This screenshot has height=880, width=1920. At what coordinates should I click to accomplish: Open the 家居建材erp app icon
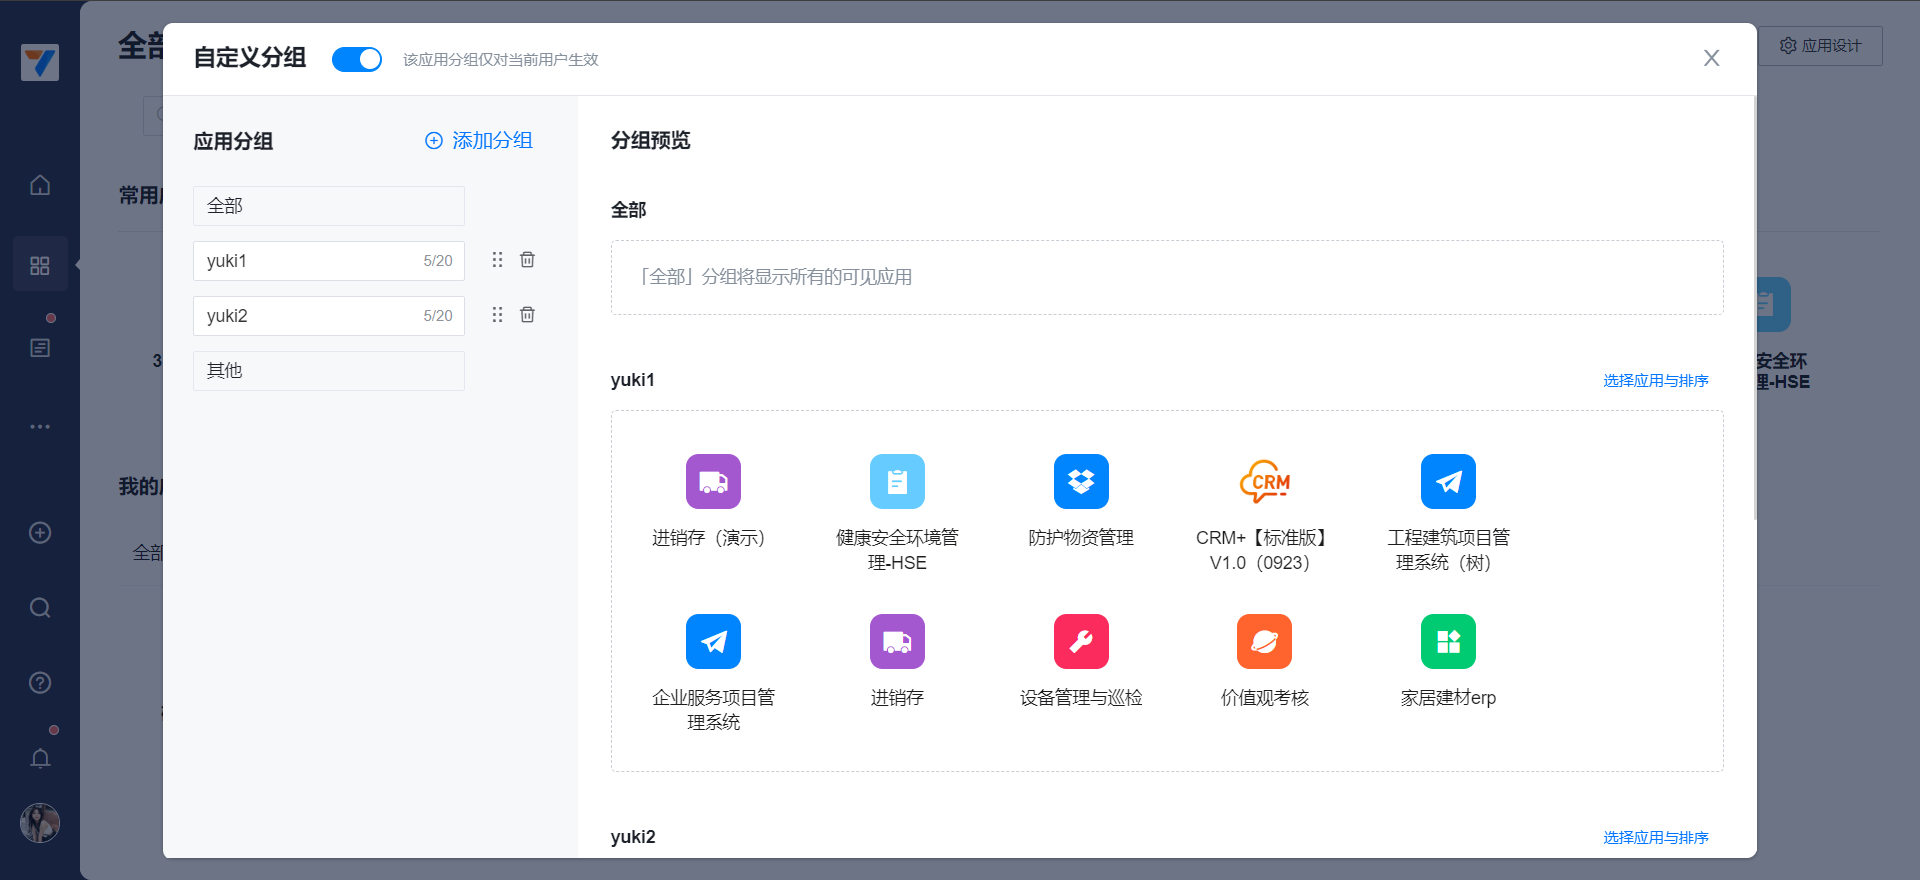click(1448, 642)
